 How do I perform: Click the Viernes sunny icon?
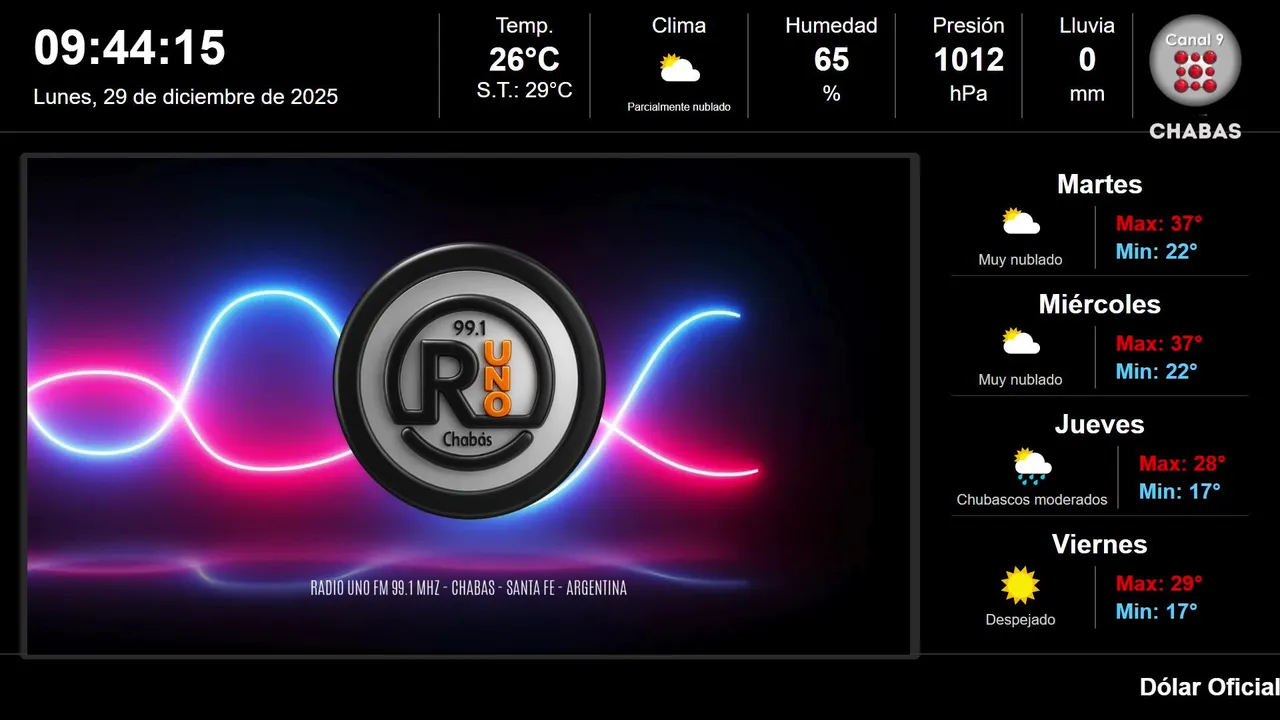[x=1021, y=585]
